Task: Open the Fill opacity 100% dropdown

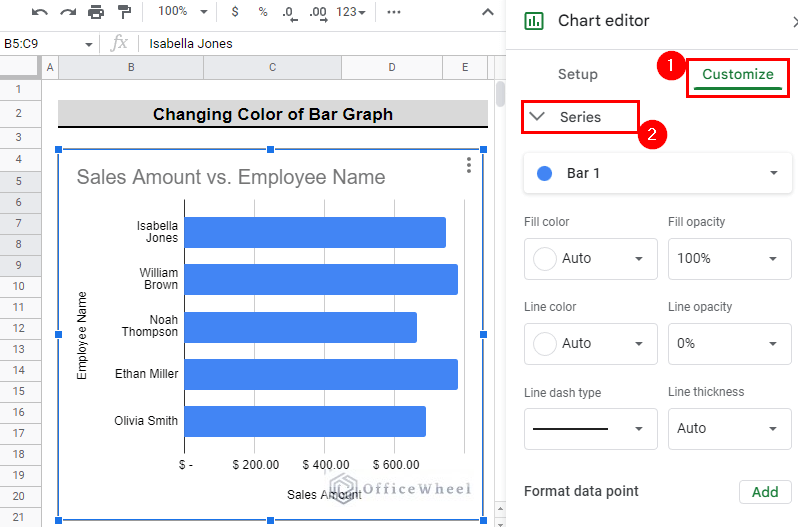Action: pos(729,258)
